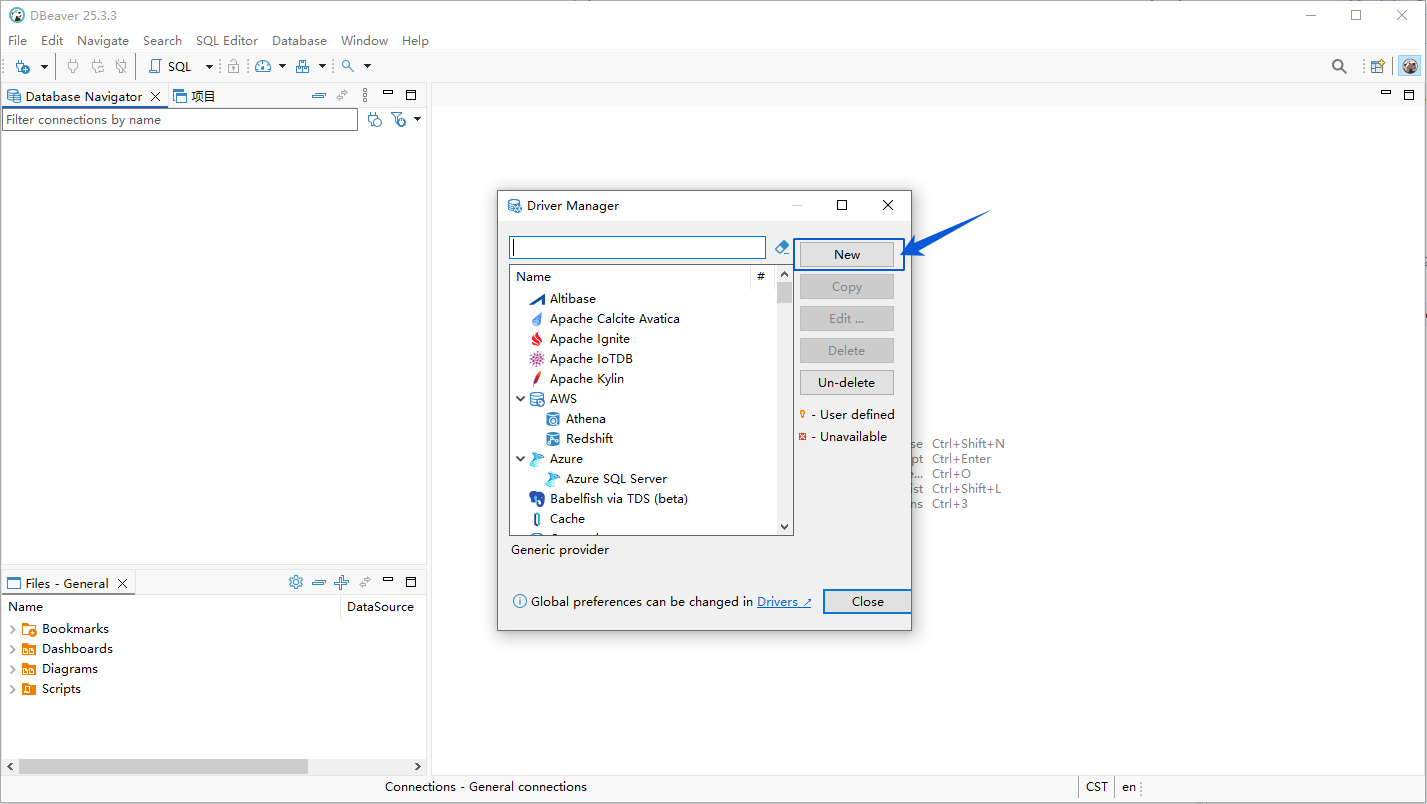Toggle link with editor in Database Navigator
This screenshot has height=804, width=1427.
coord(342,96)
